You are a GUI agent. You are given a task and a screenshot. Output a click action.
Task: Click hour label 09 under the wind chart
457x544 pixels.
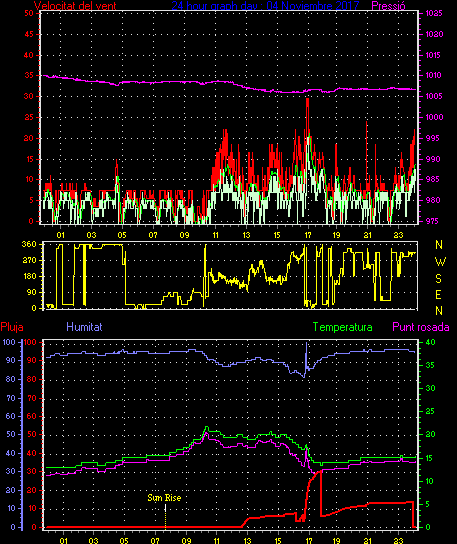pyautogui.click(x=185, y=235)
